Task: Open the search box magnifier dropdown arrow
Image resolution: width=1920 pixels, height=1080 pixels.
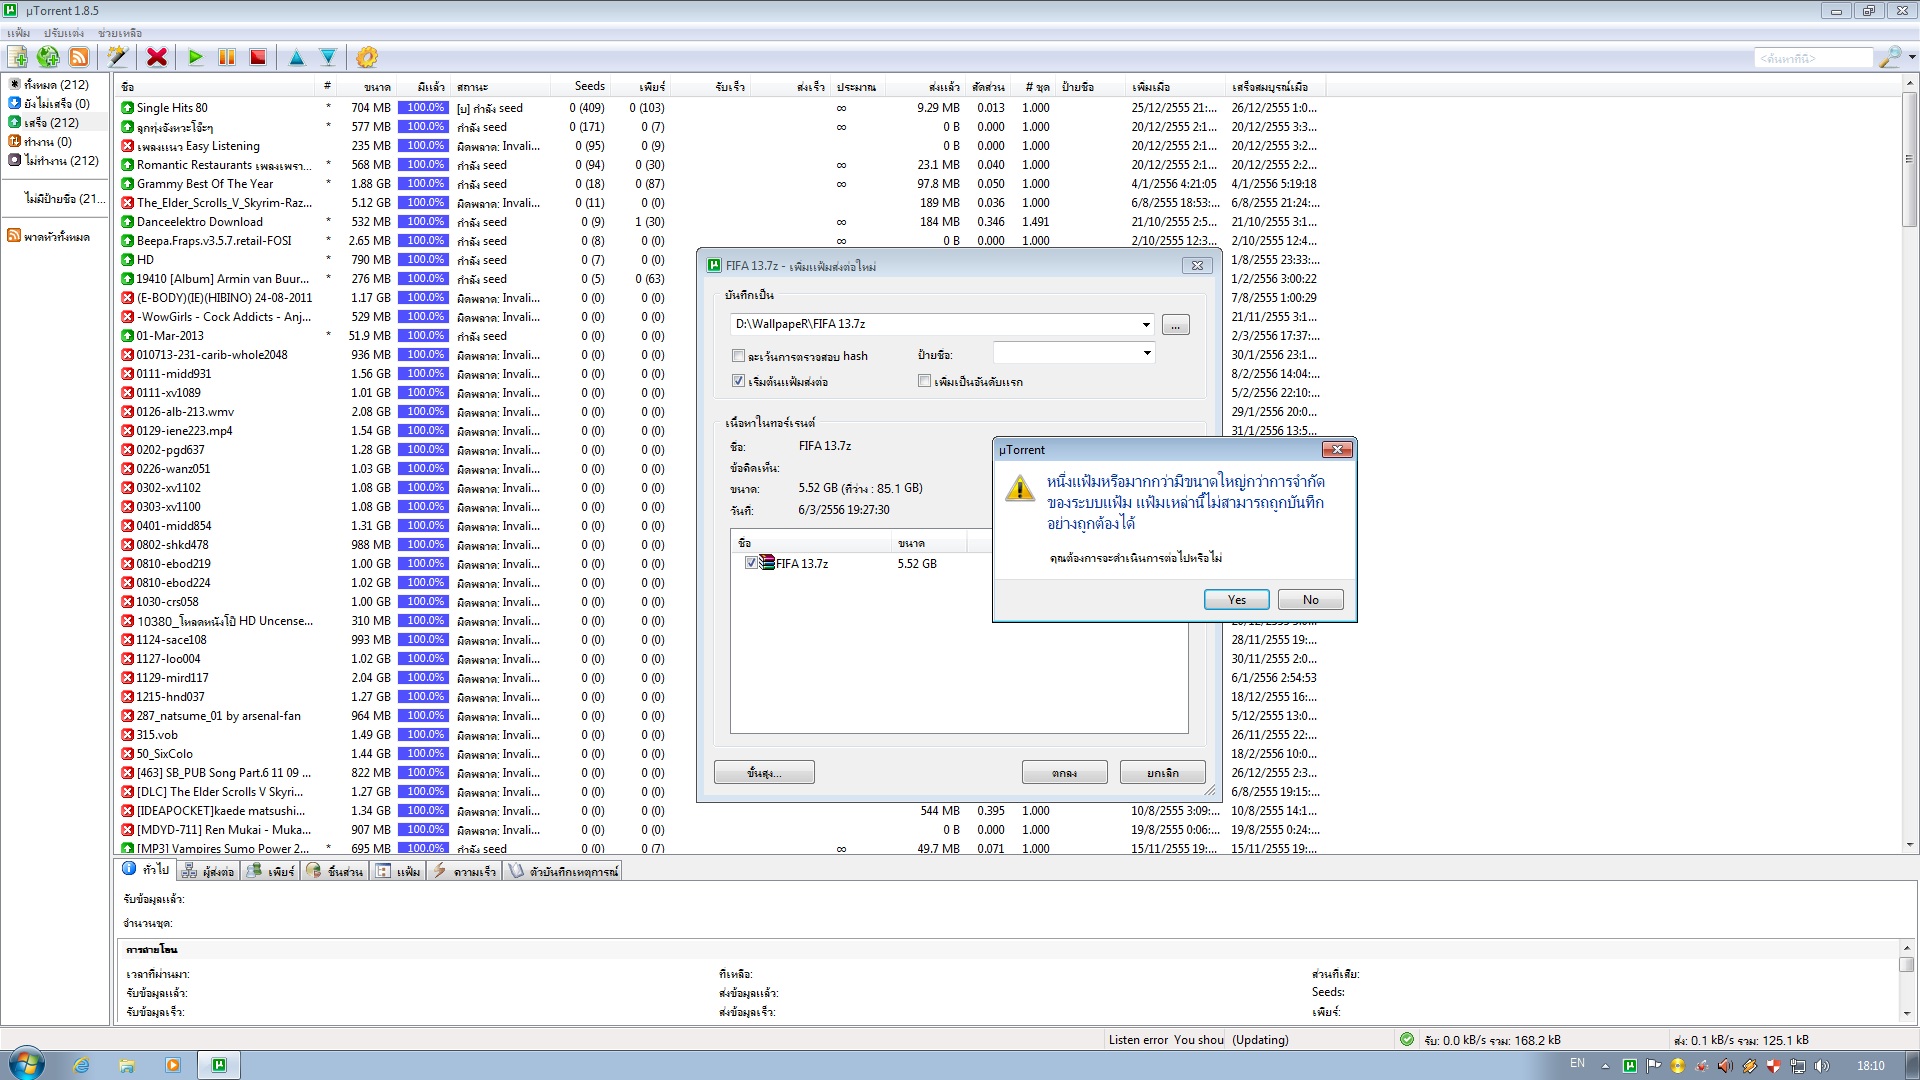Action: click(1911, 58)
